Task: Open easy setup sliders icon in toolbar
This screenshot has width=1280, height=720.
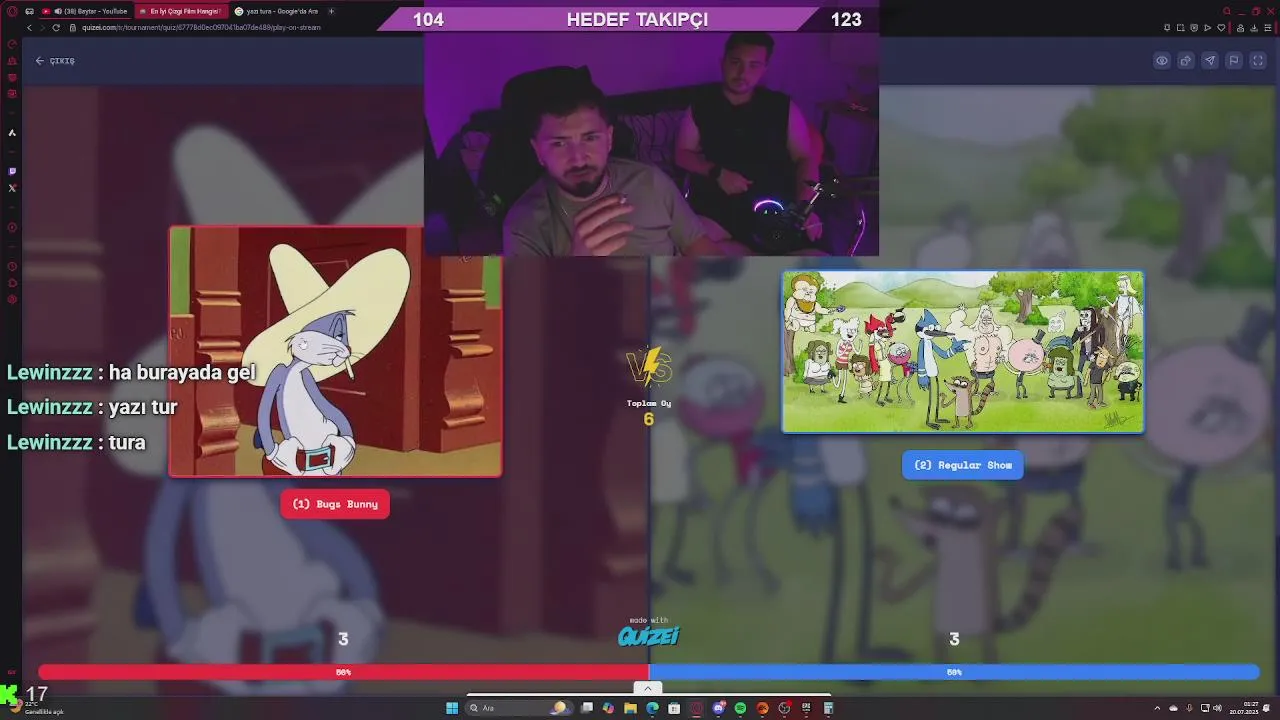Action: tap(1268, 27)
